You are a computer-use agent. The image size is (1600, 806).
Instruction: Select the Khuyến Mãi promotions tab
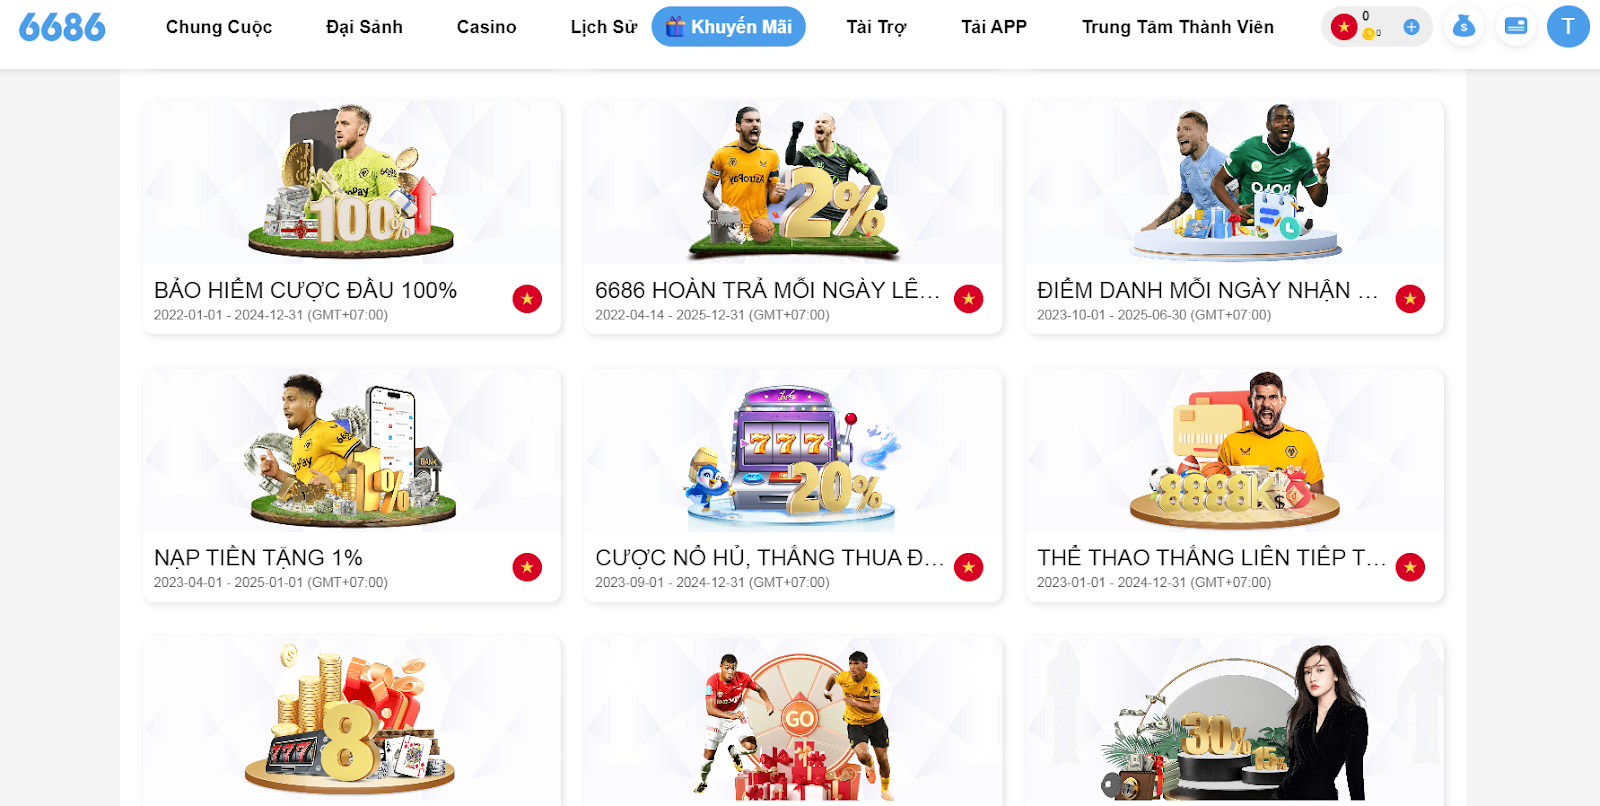(x=729, y=27)
